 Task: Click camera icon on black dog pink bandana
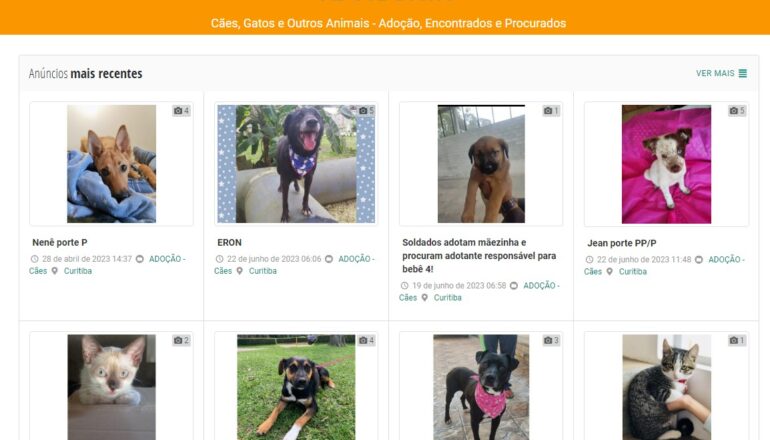coord(548,340)
